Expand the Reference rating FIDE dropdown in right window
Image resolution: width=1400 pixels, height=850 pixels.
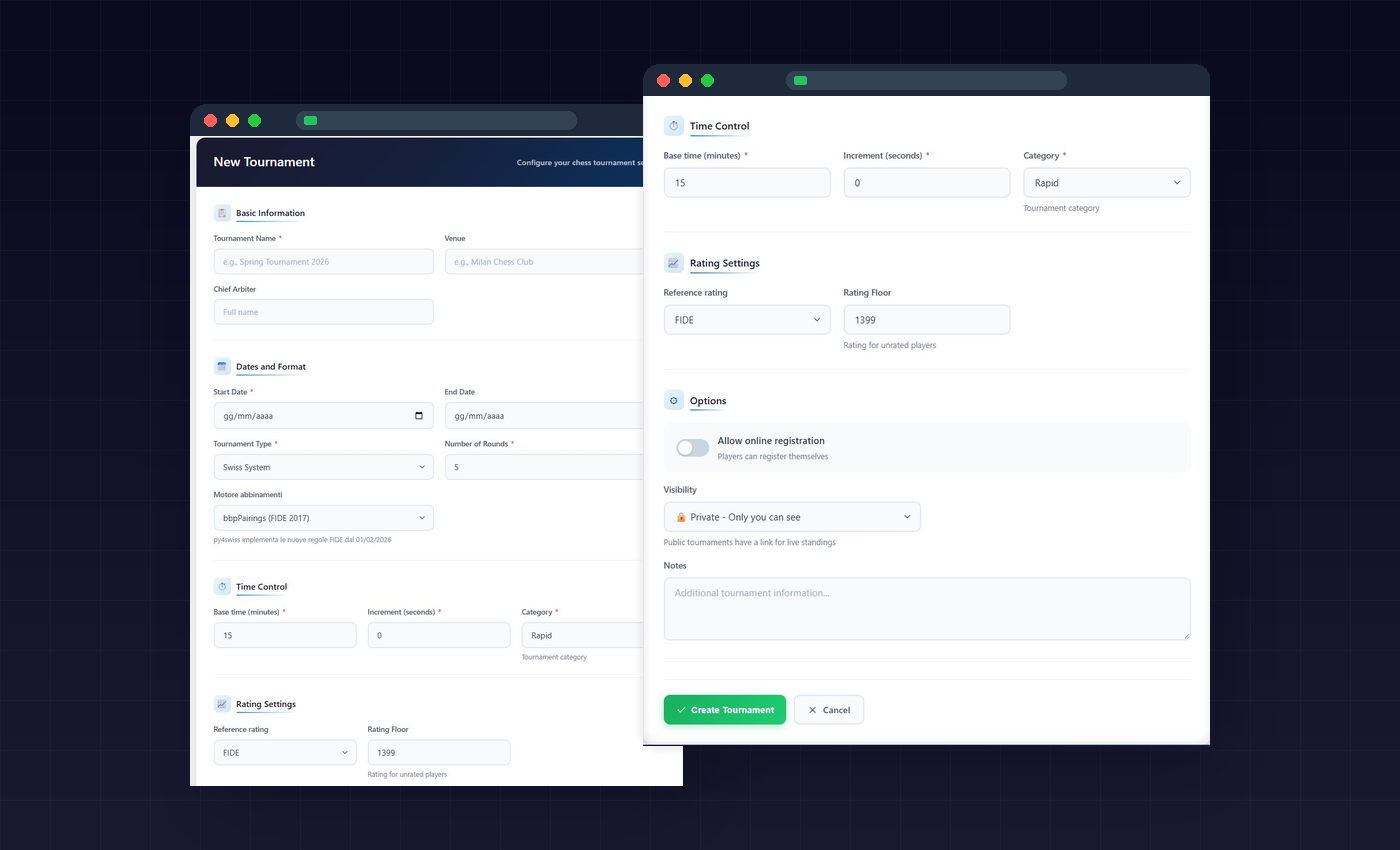[746, 320]
